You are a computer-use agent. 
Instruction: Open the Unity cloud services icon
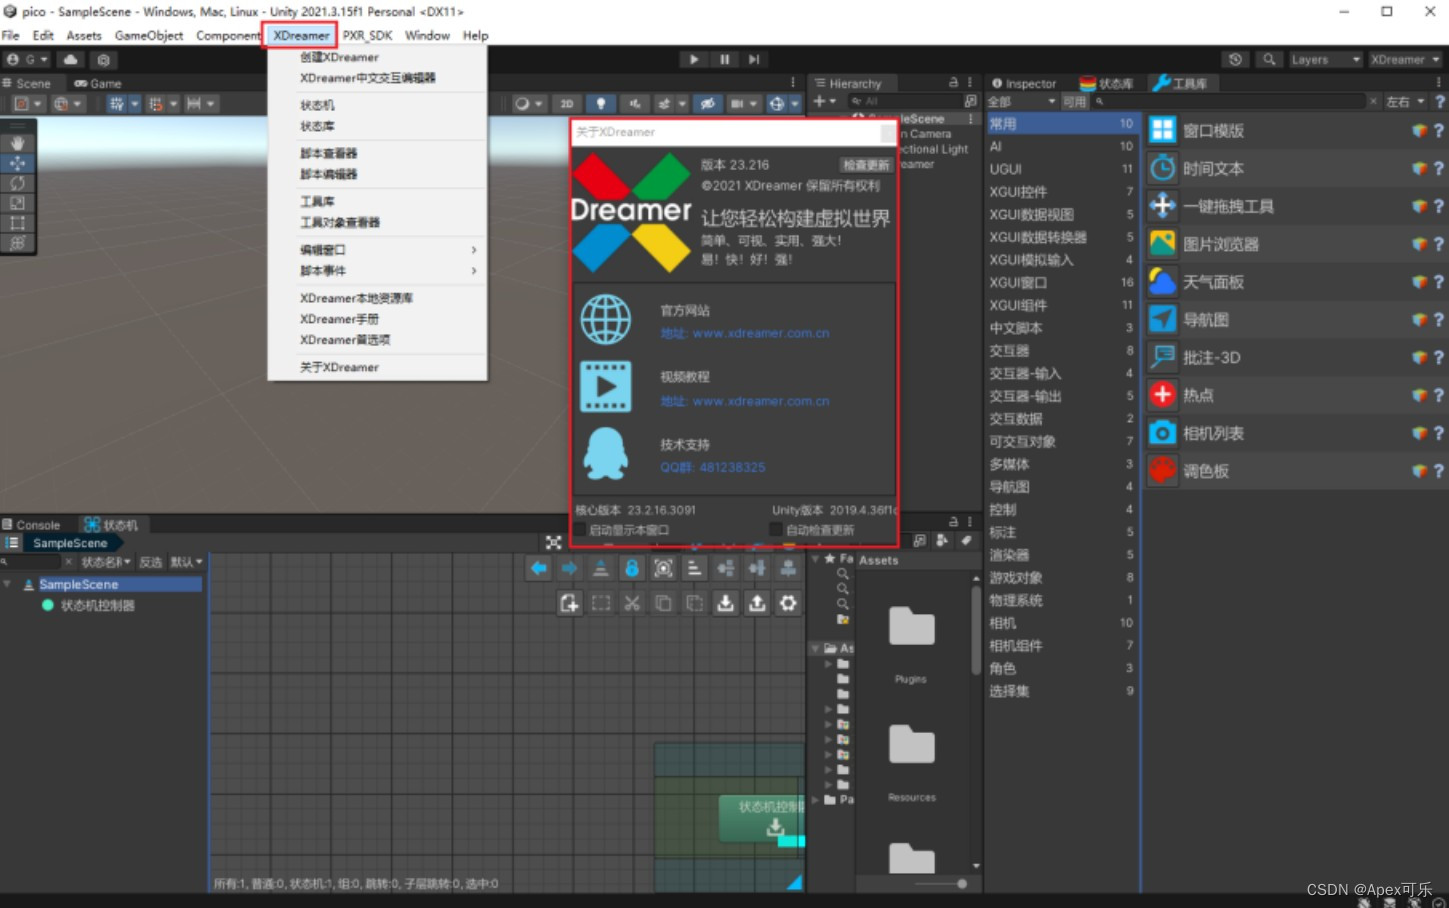coord(71,60)
